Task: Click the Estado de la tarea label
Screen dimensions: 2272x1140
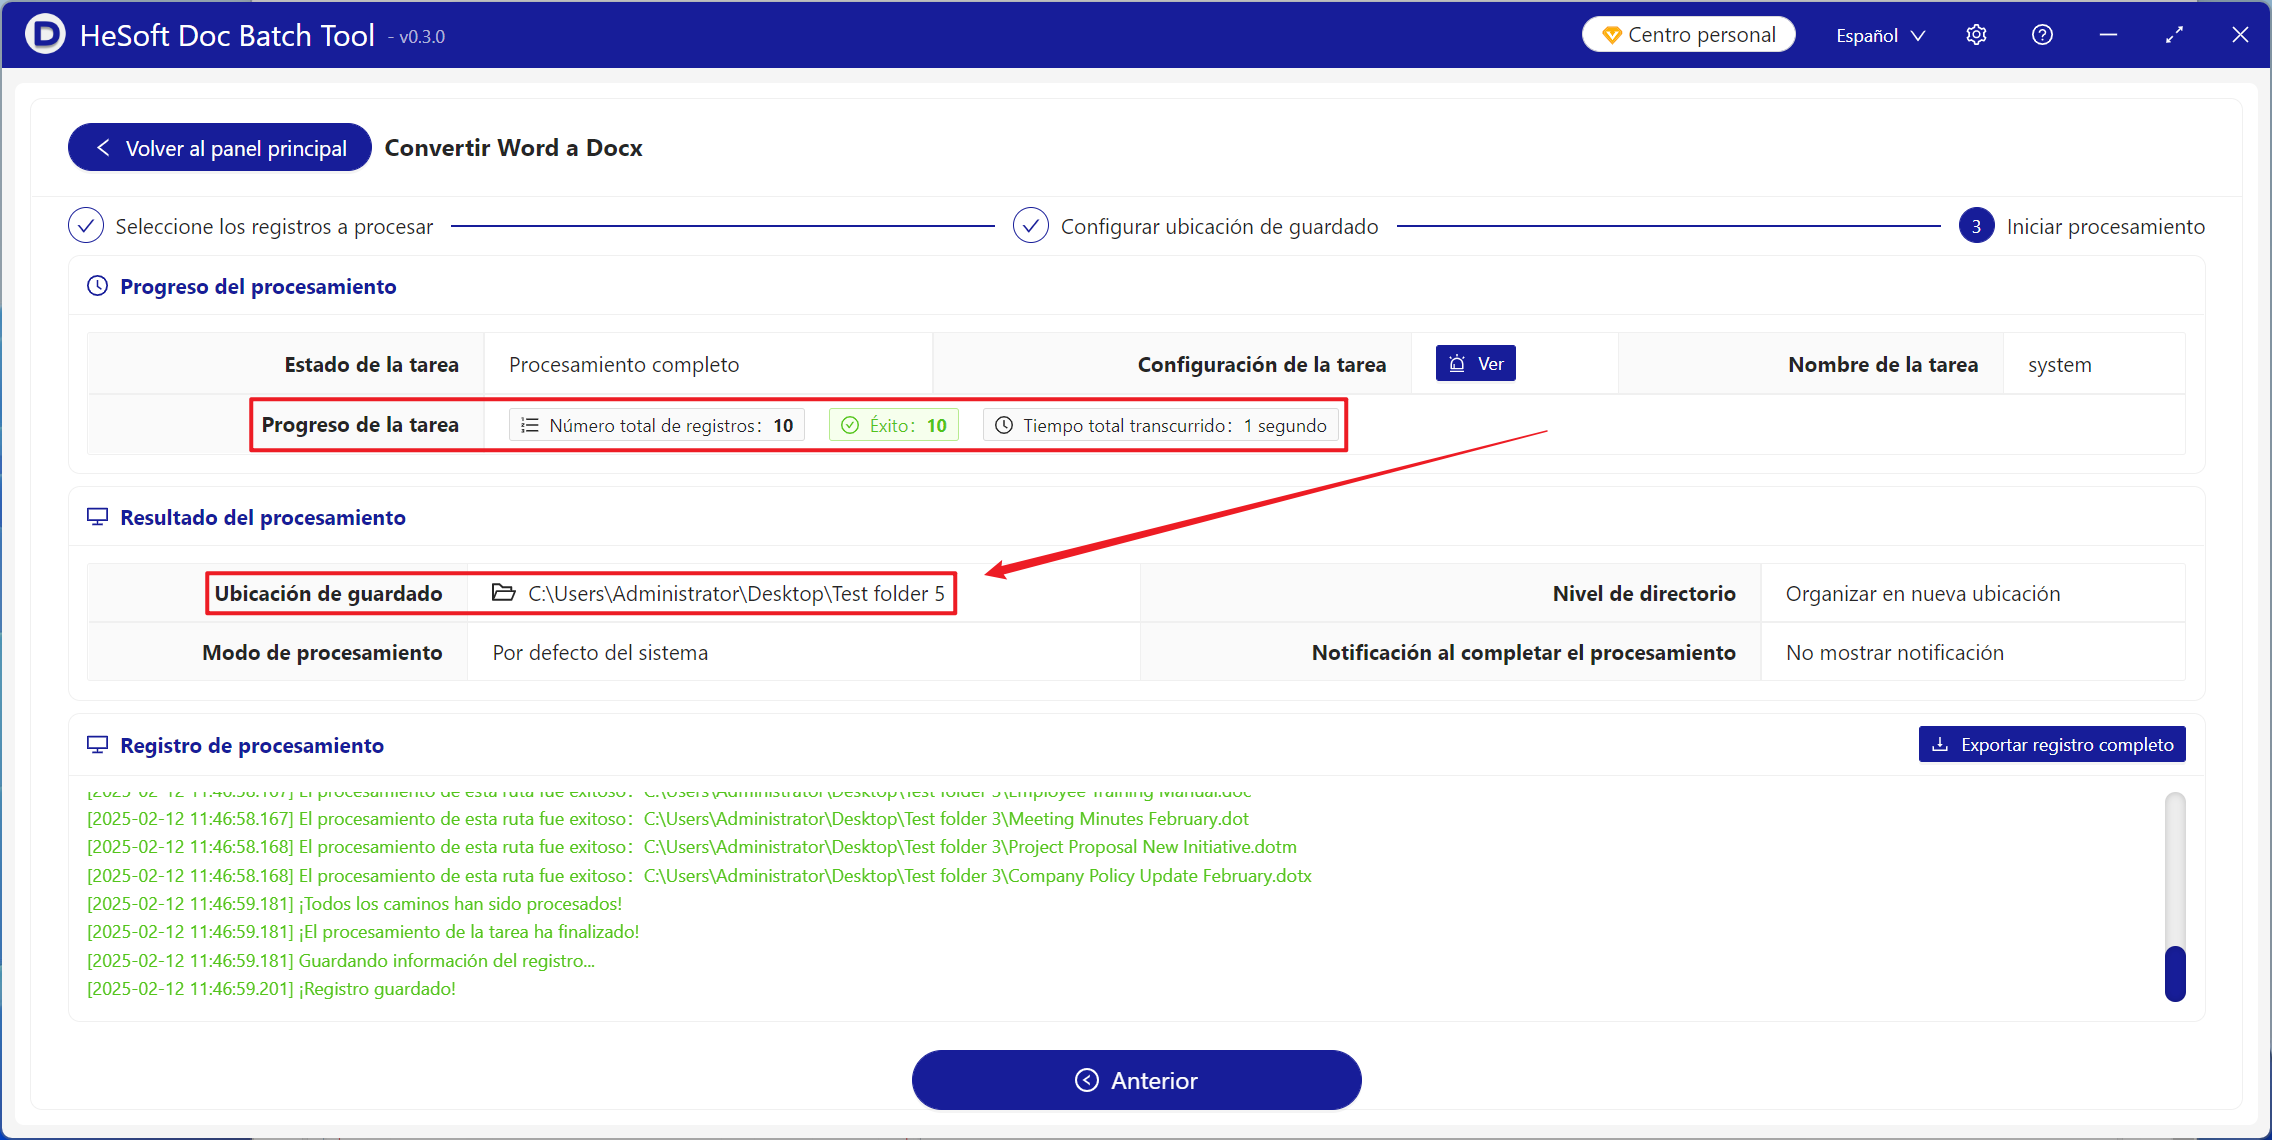Action: pyautogui.click(x=371, y=365)
